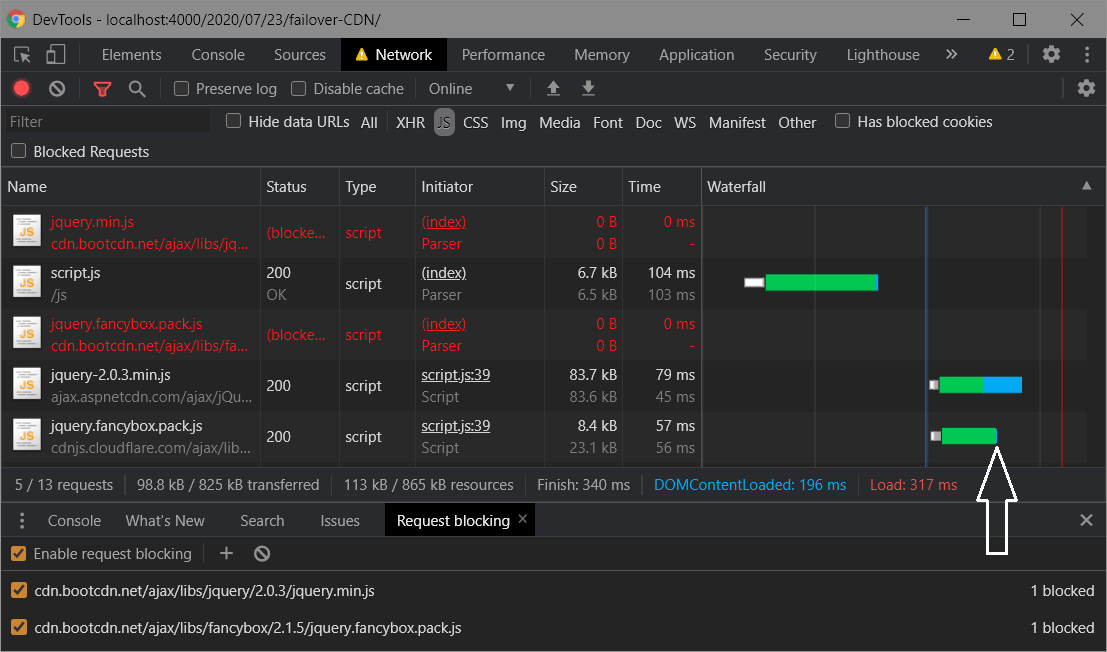Screen dimensions: 1107x652
Task: Open (index) initiator link for script.js
Action: [x=444, y=272]
